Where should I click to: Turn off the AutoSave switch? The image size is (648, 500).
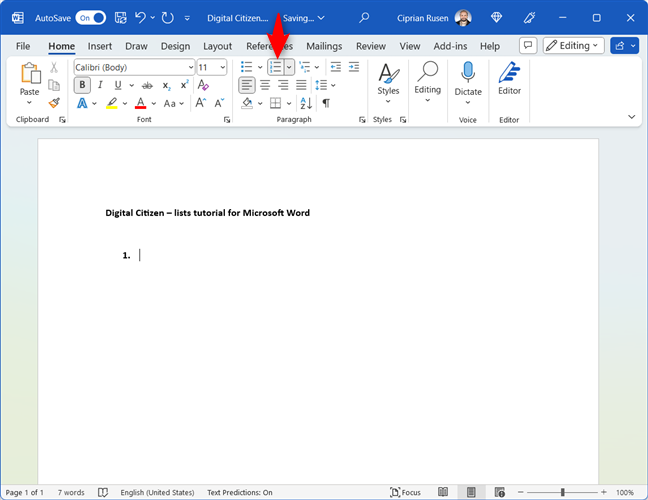[x=91, y=18]
